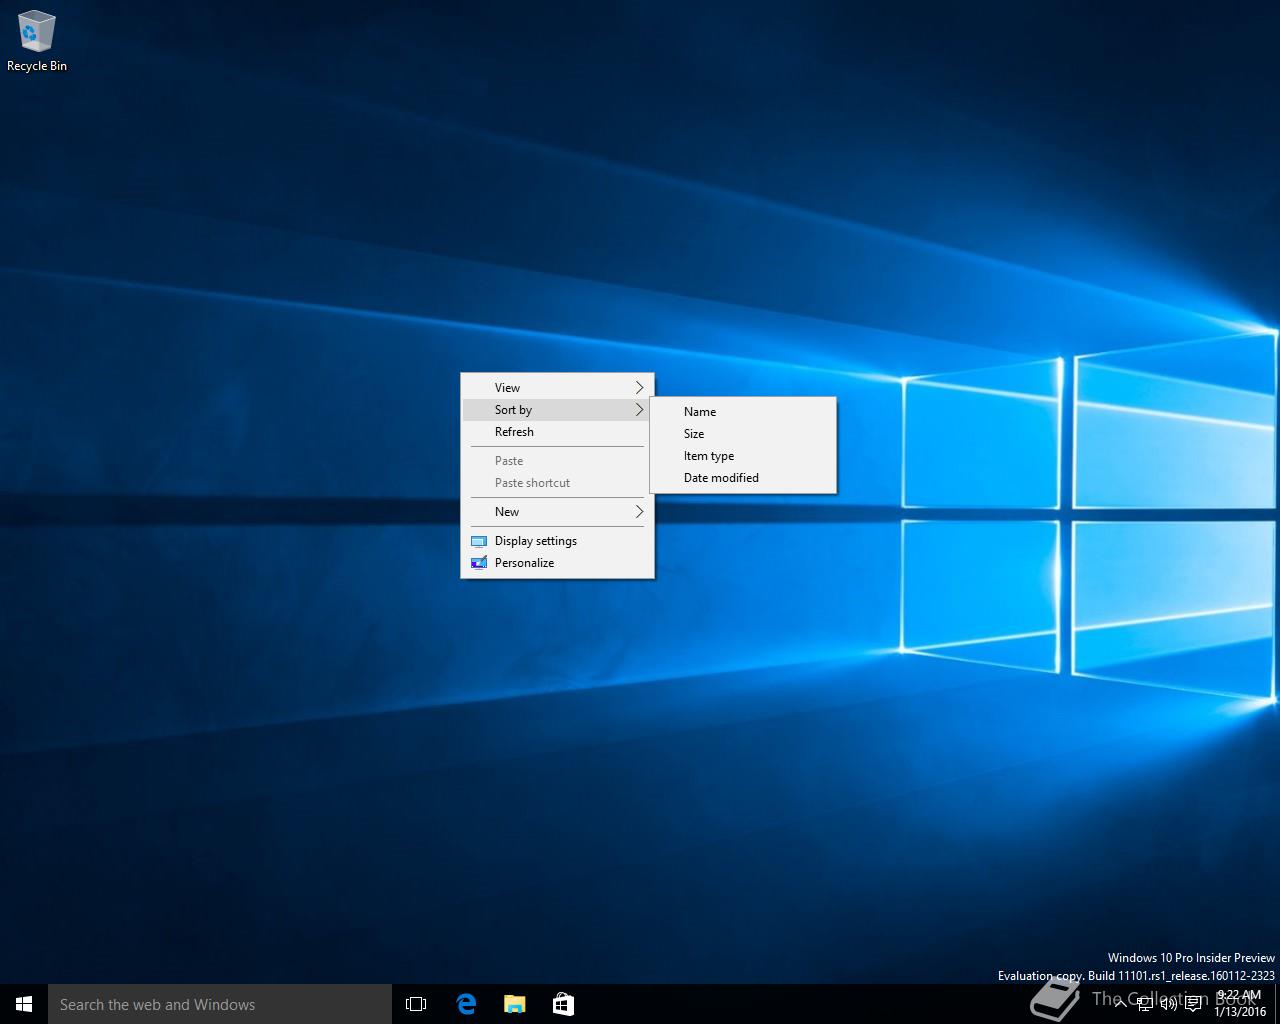This screenshot has height=1024, width=1280.
Task: Open the View submenu in context menu
Action: click(557, 388)
